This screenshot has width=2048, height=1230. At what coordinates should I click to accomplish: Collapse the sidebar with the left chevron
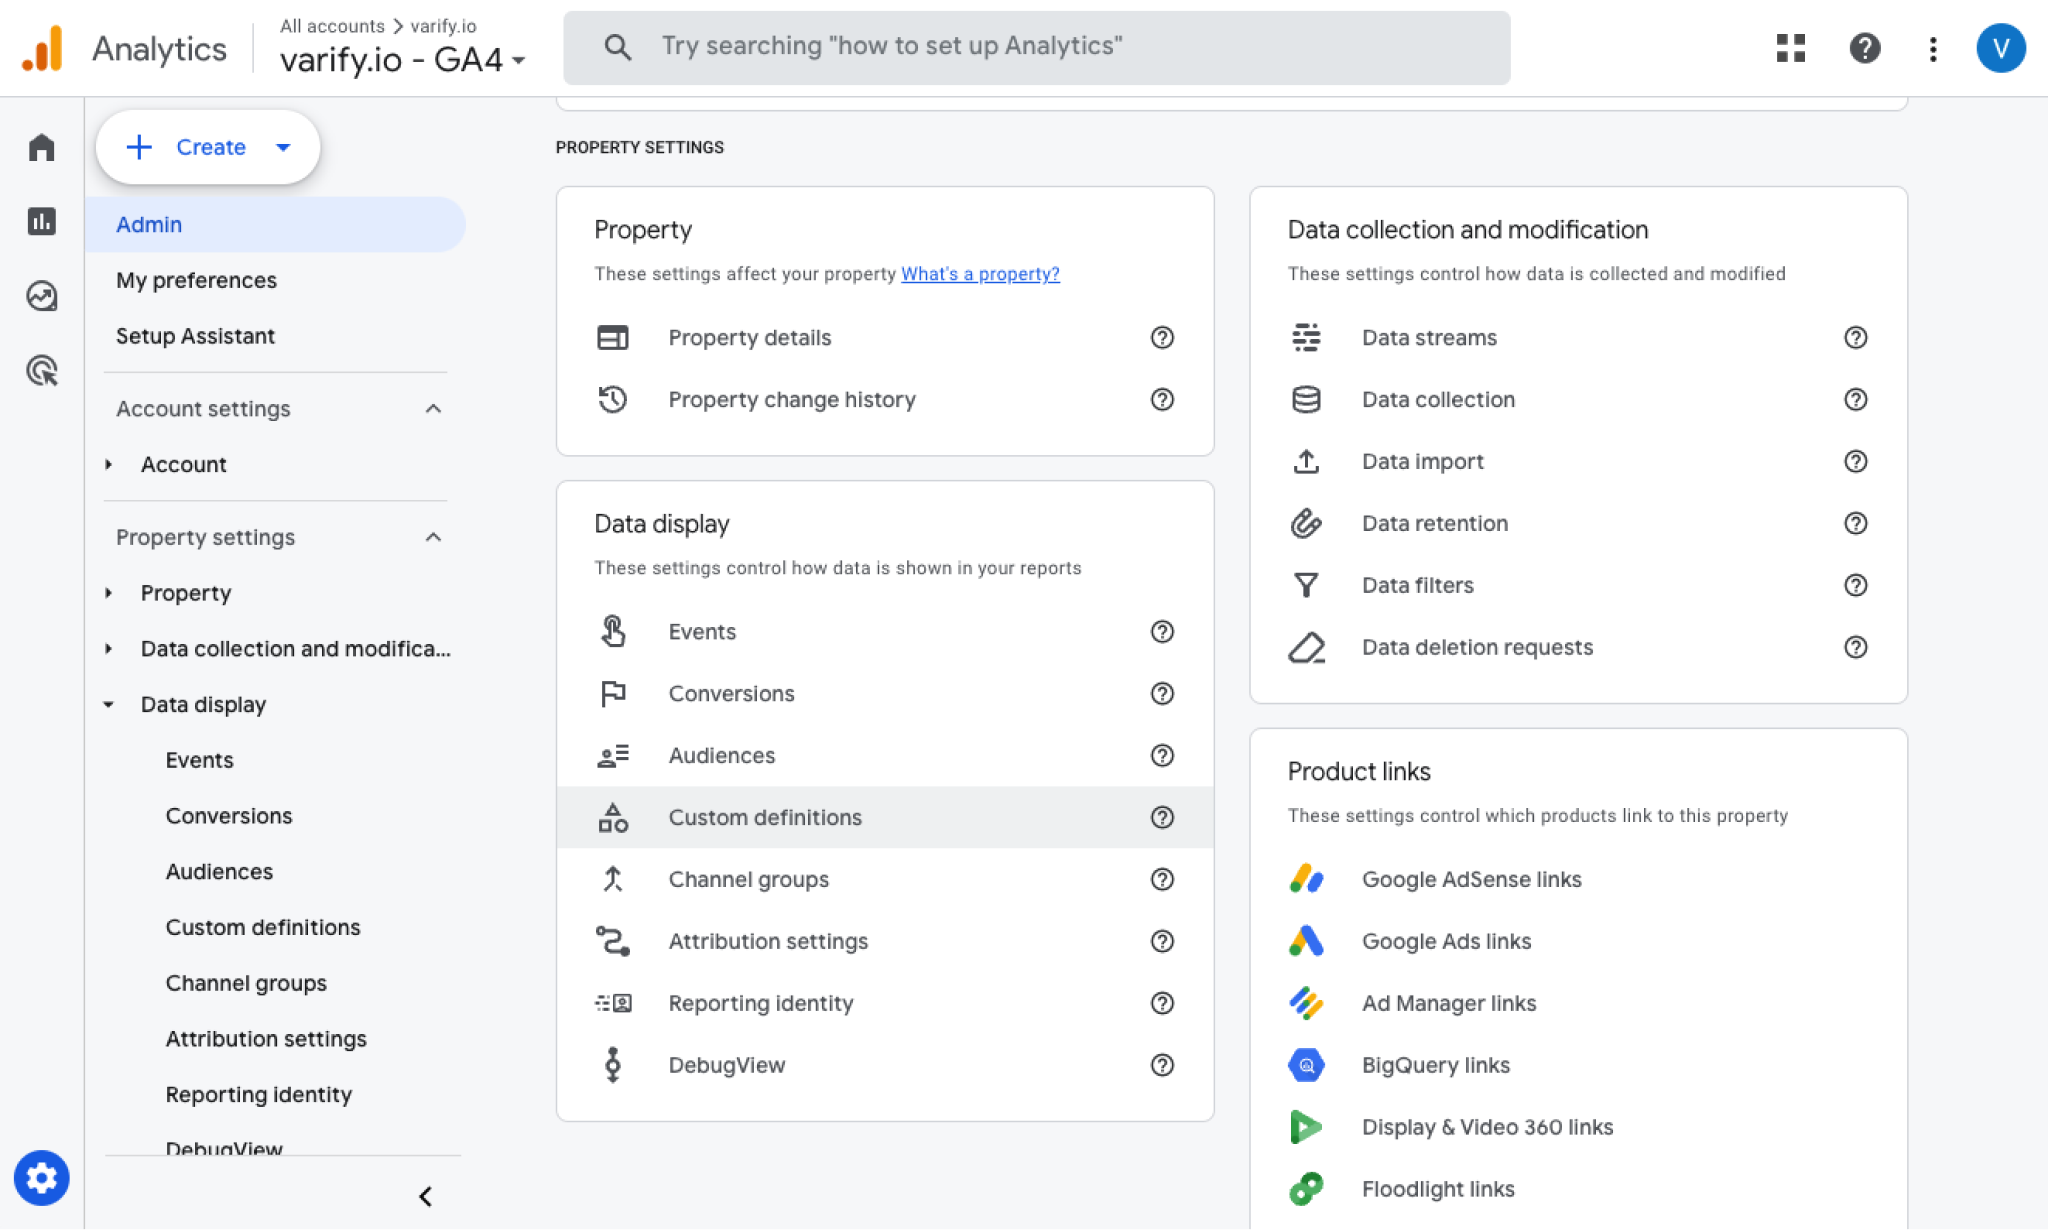425,1196
